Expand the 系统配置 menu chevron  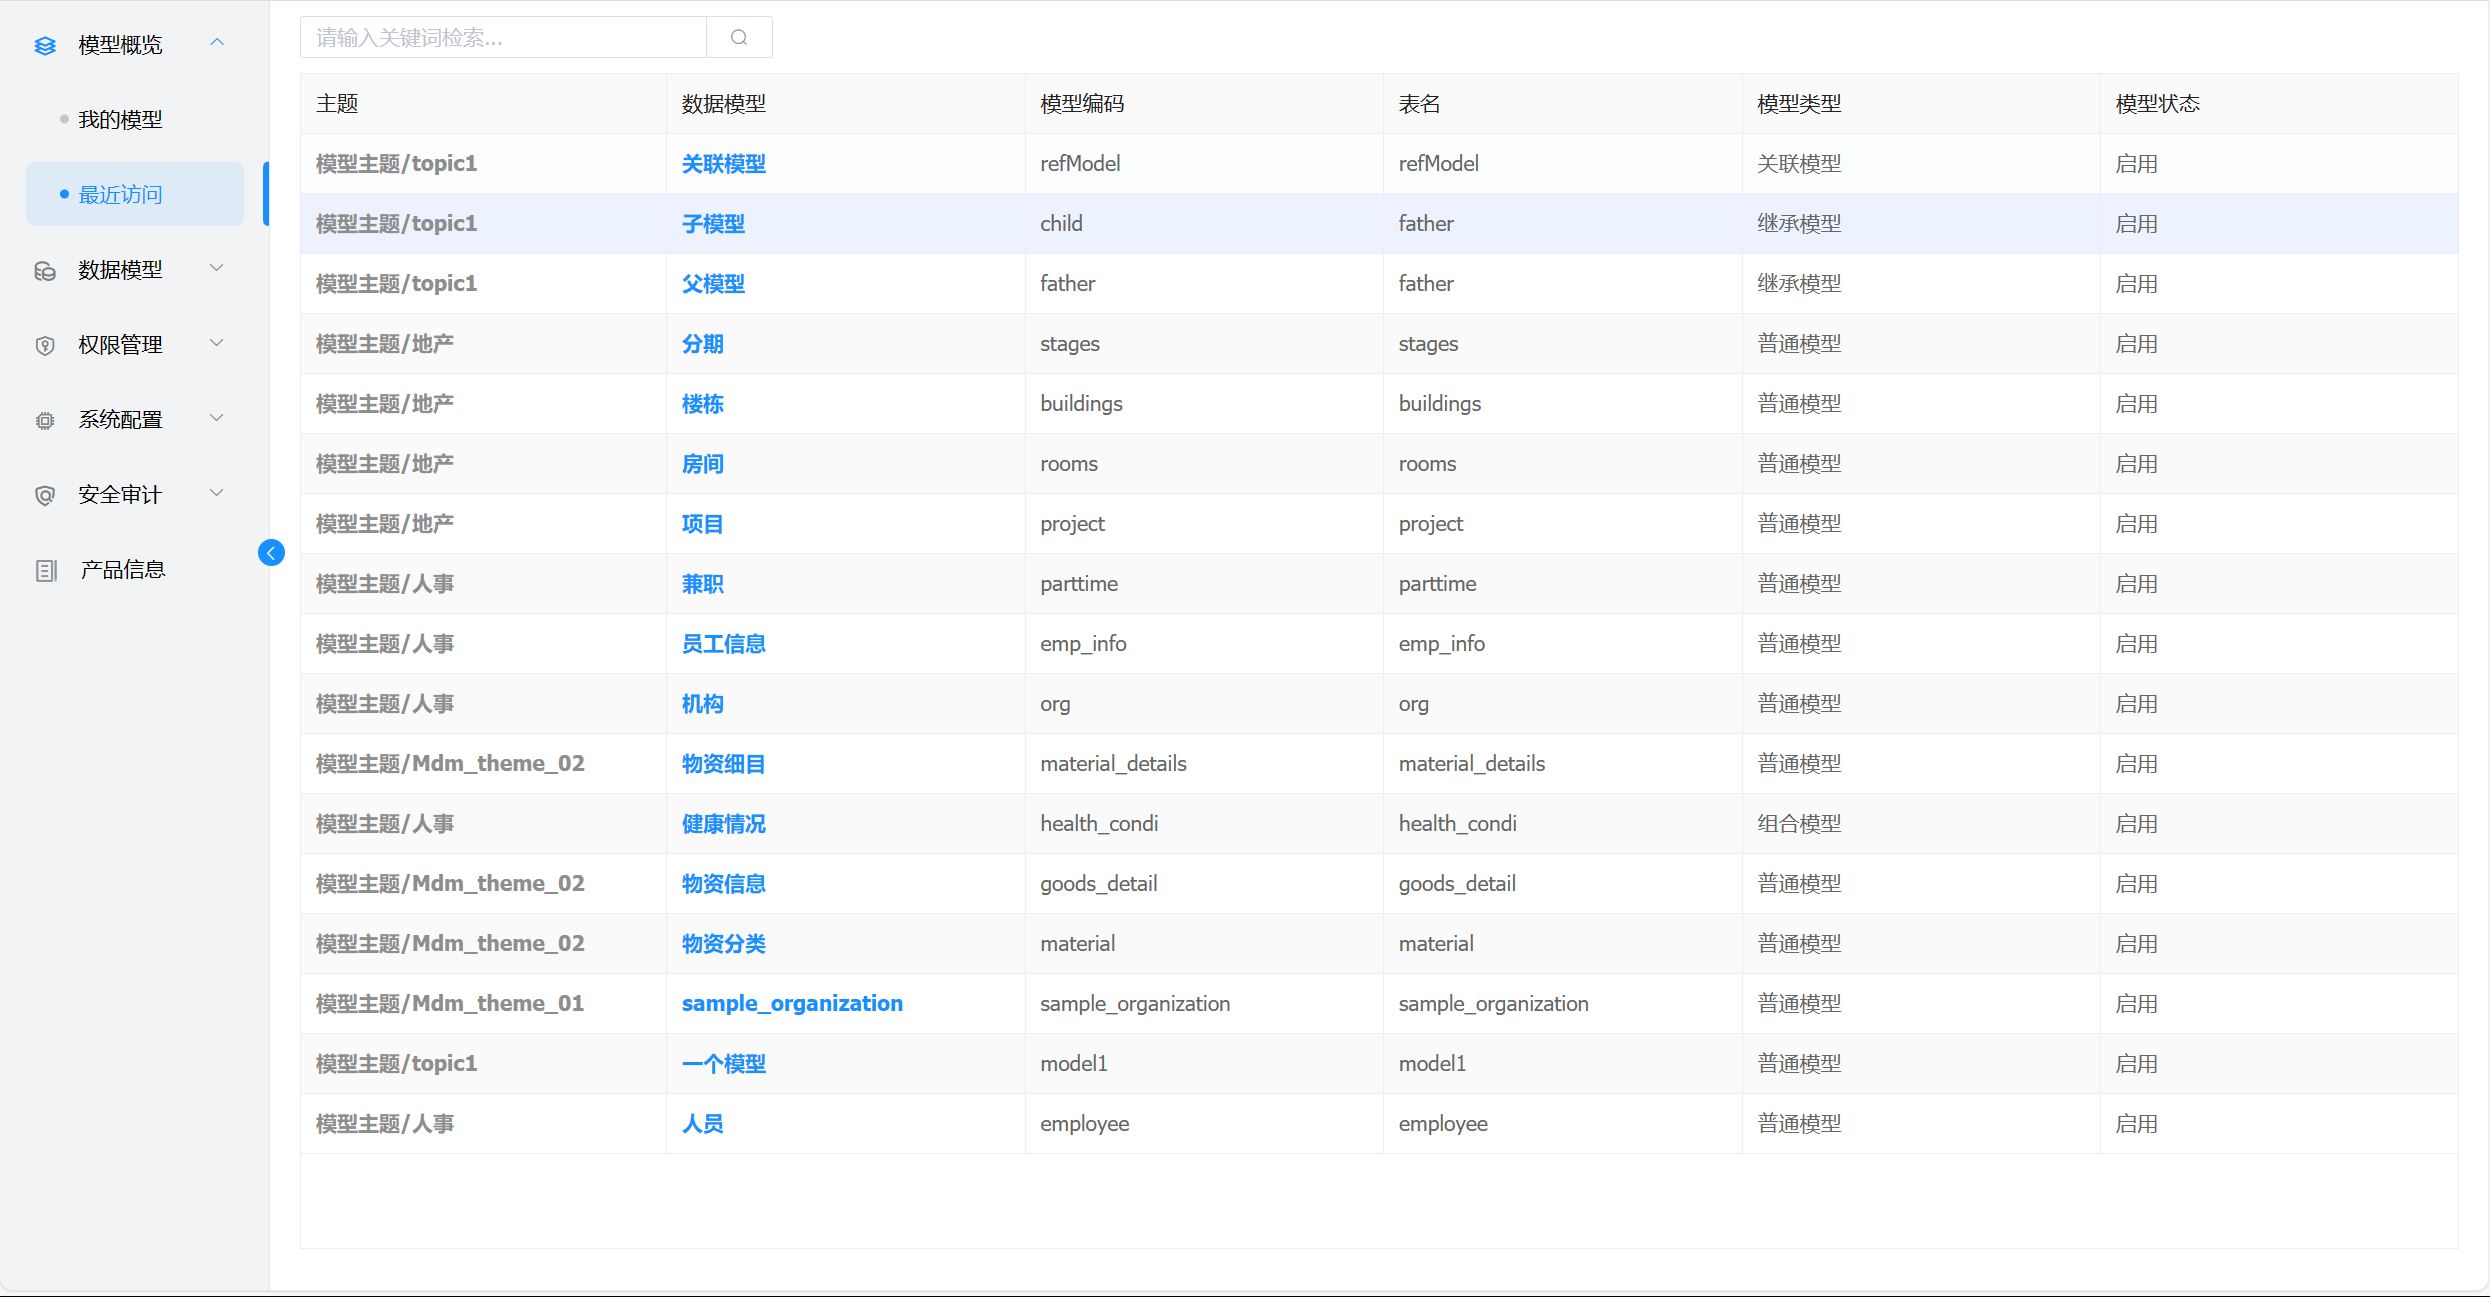click(x=217, y=418)
